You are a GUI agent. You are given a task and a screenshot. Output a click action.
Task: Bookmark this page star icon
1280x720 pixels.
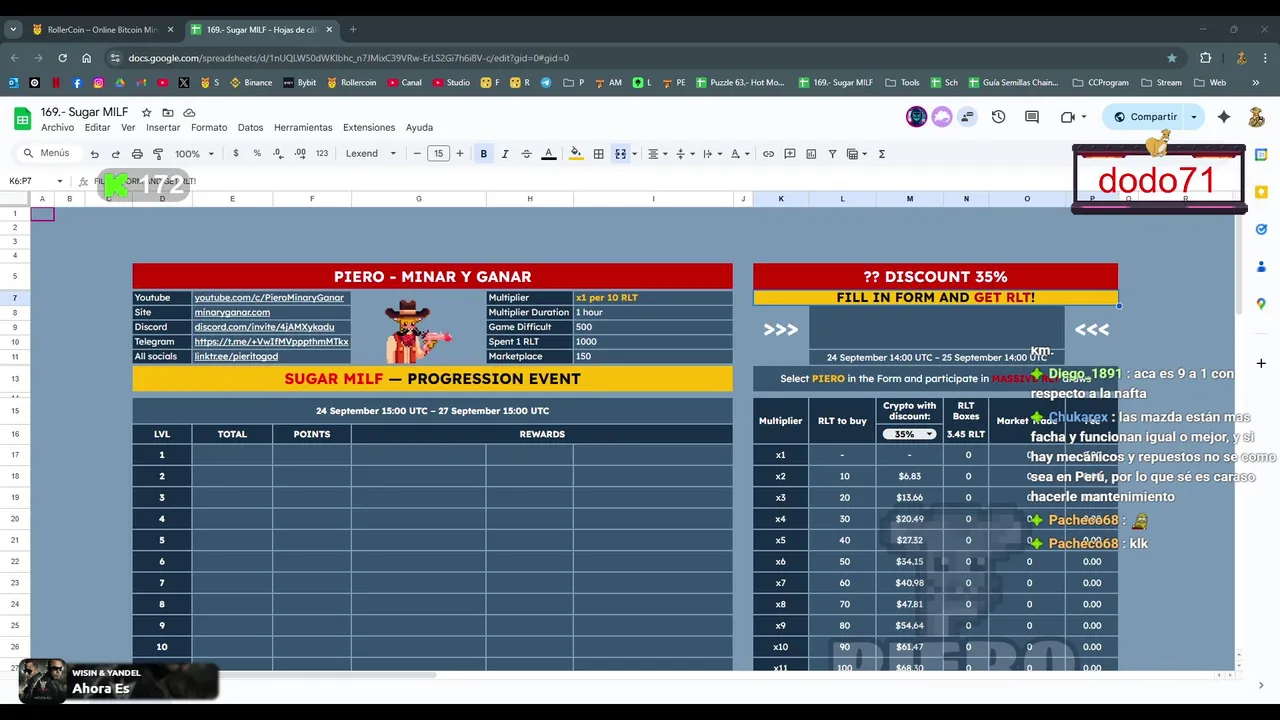1172,58
